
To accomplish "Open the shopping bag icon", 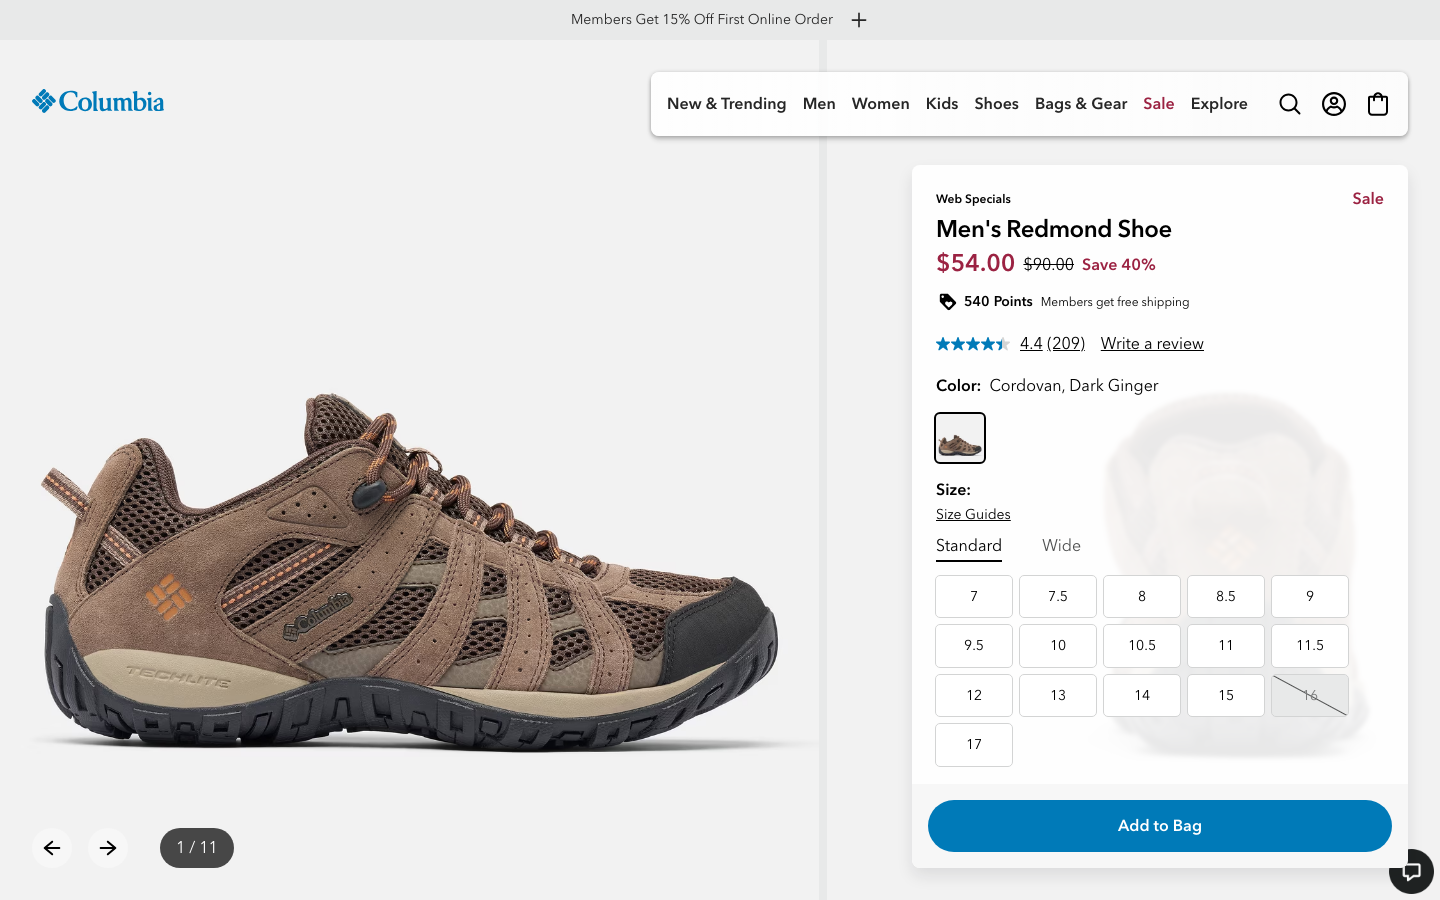I will pos(1378,104).
